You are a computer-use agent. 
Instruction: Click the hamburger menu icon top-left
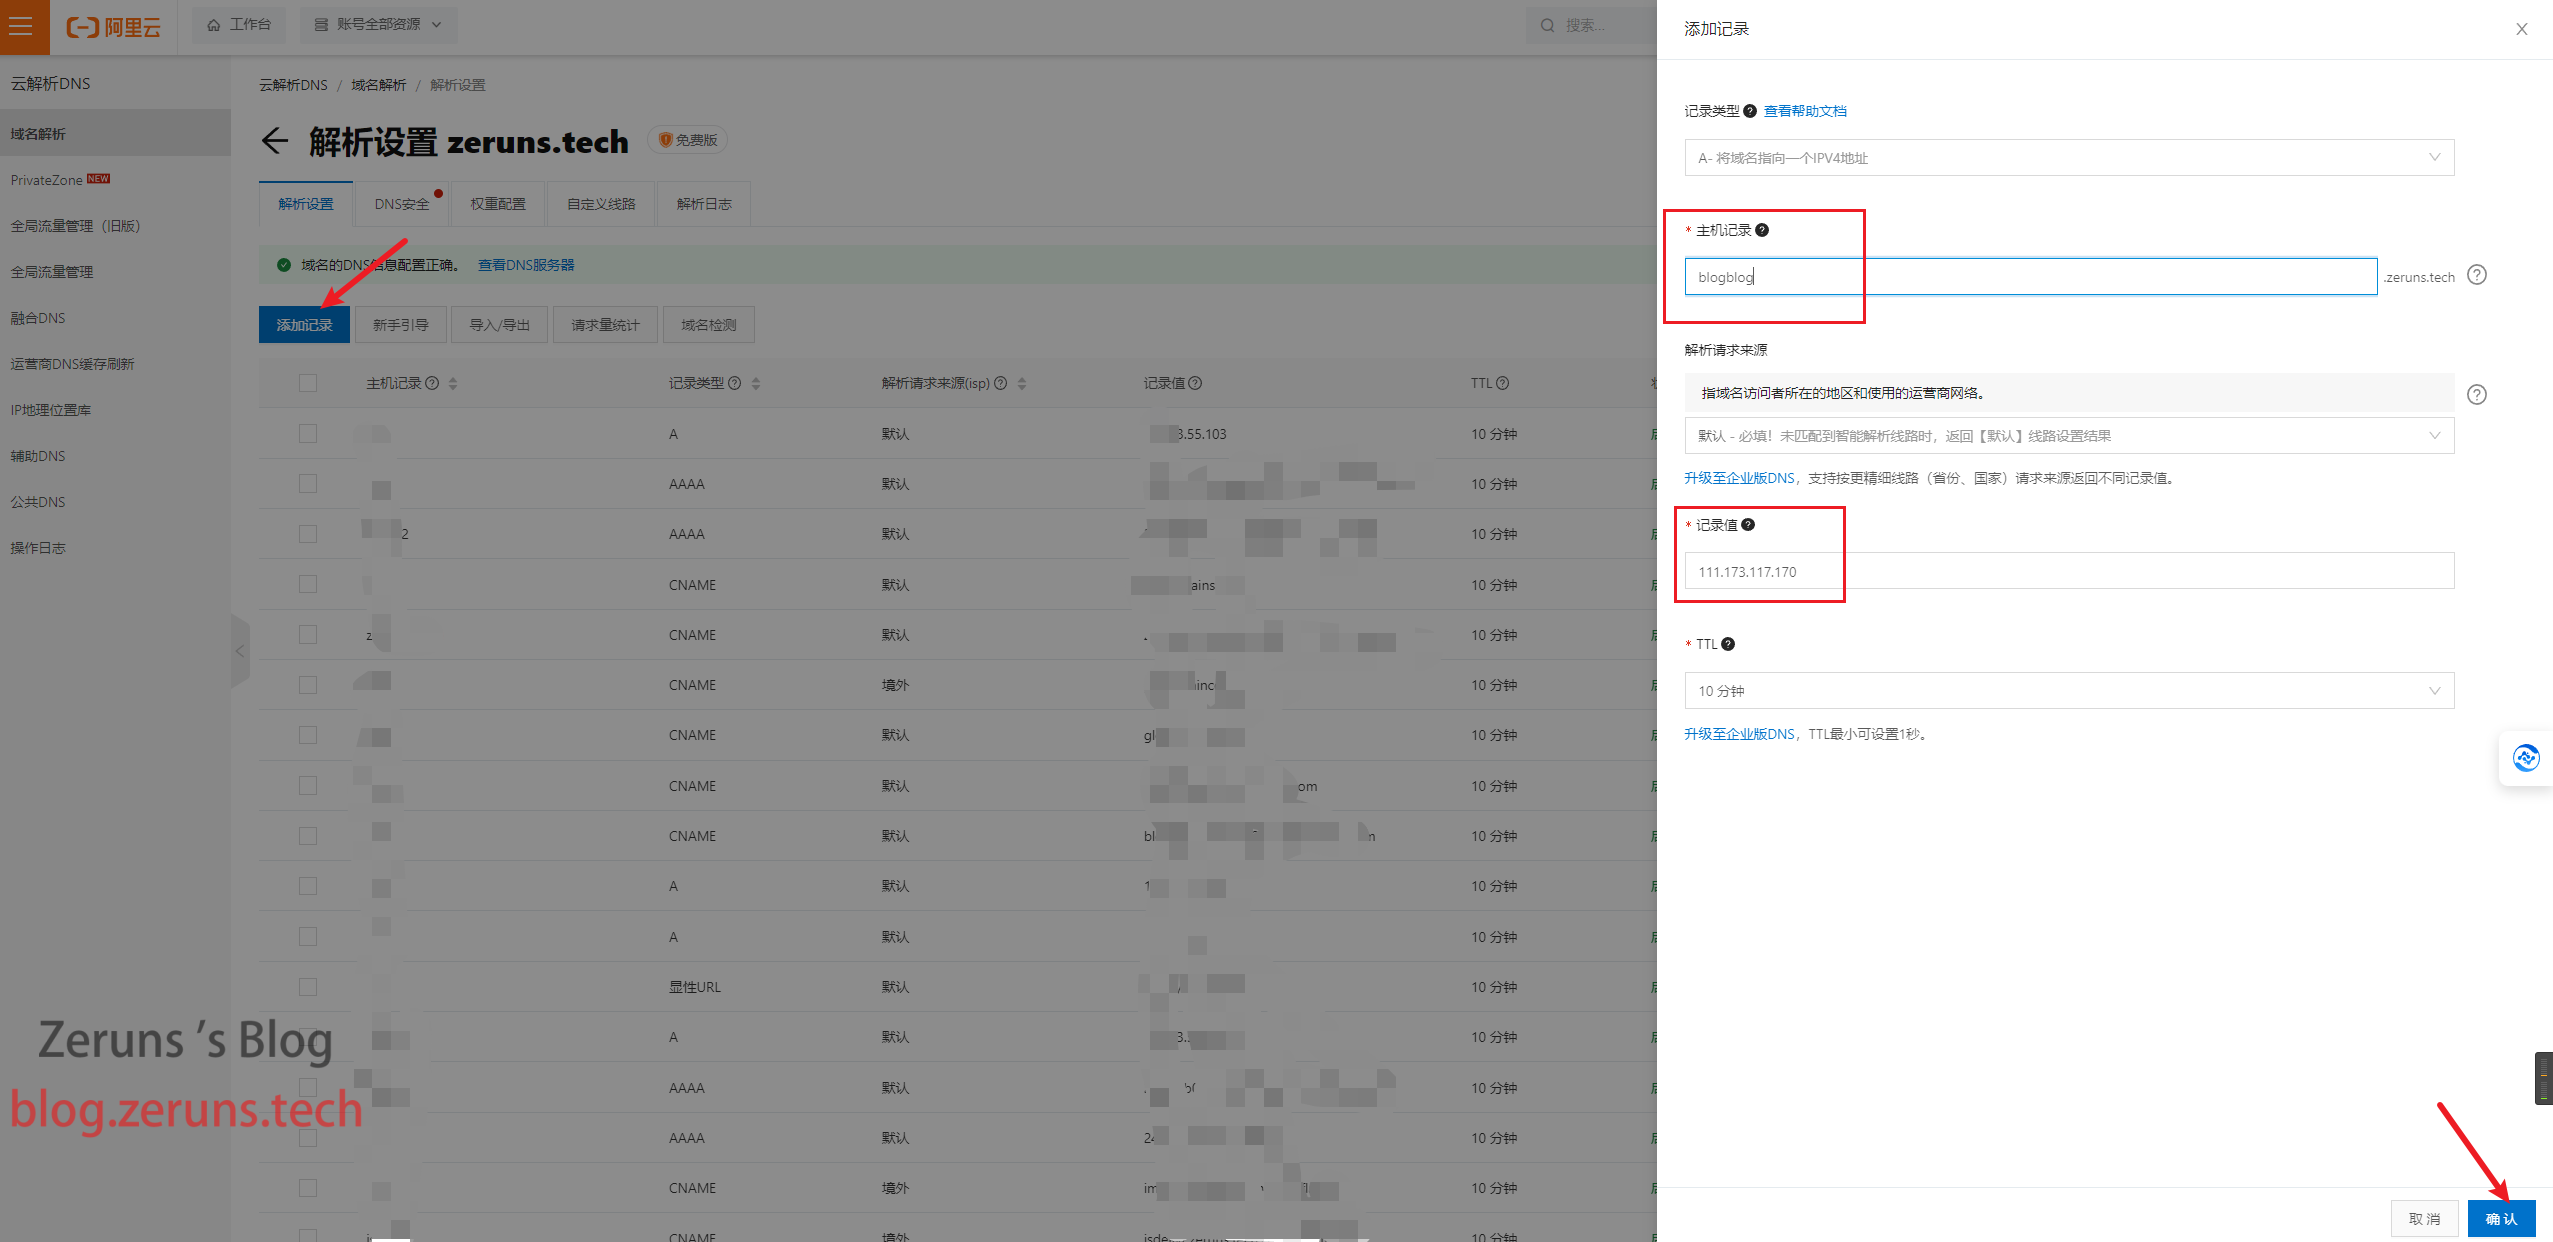[22, 26]
